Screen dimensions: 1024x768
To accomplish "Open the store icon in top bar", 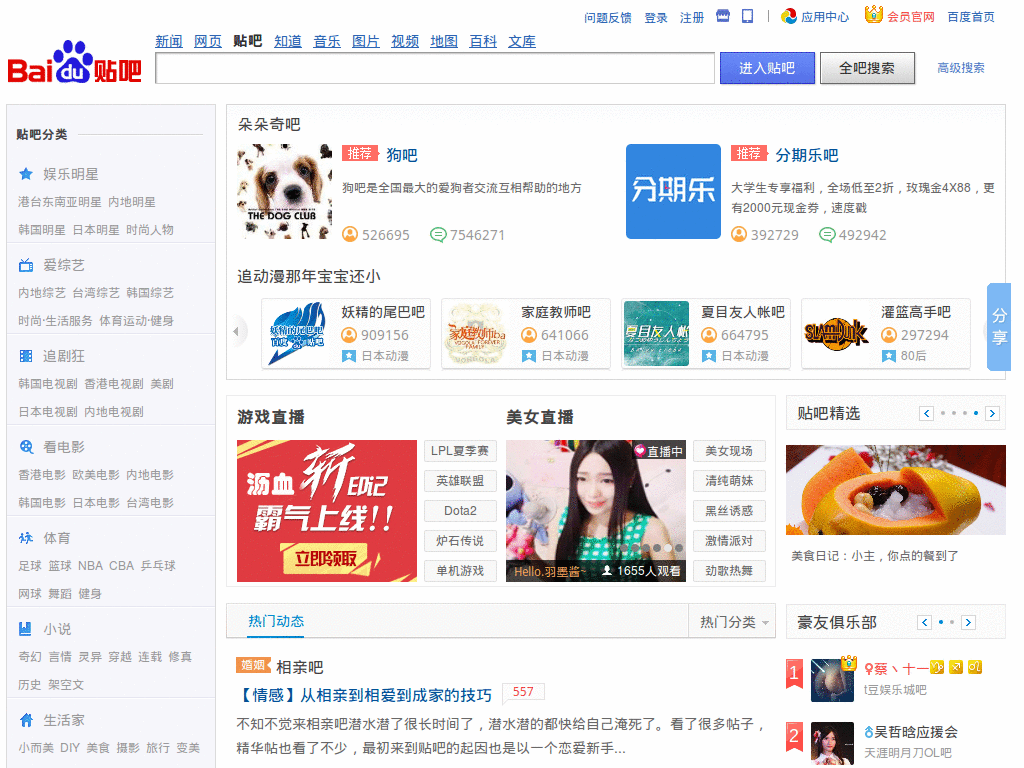I will (722, 16).
